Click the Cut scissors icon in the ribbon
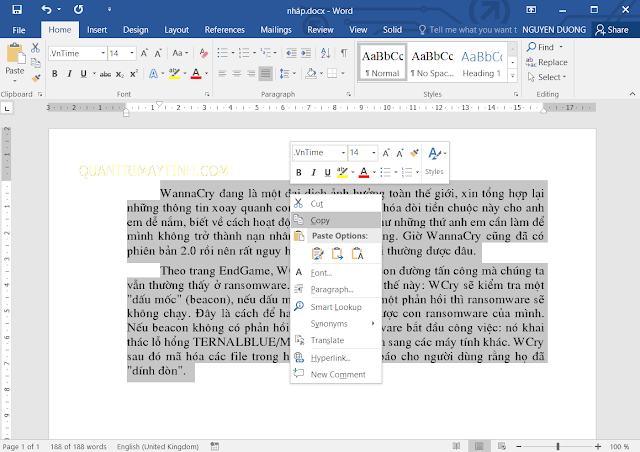This screenshot has height=452, width=640. point(36,48)
